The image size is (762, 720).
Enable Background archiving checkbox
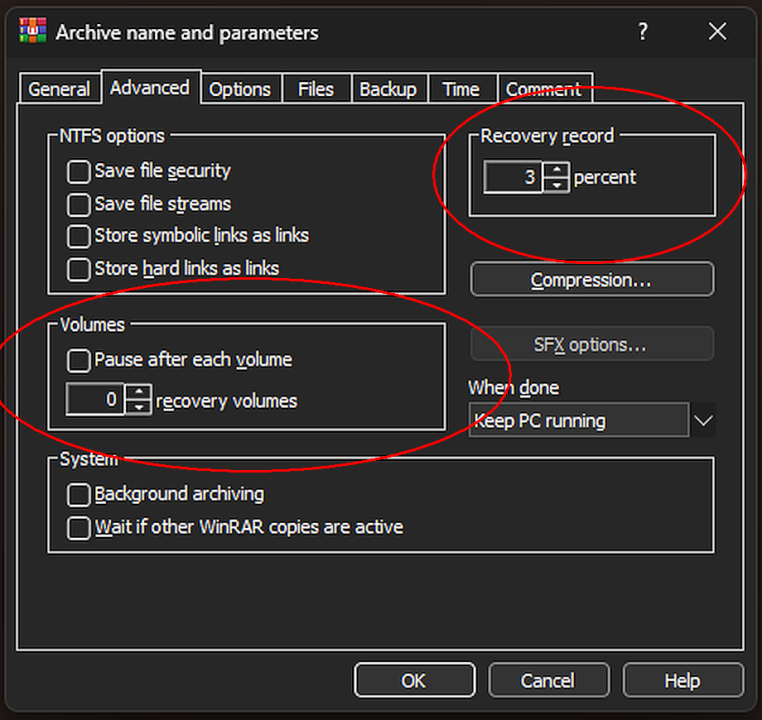[x=79, y=495]
